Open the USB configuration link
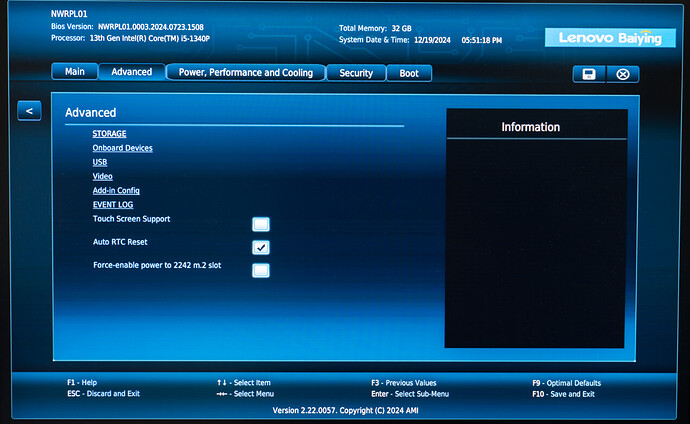This screenshot has height=424, width=690. pyautogui.click(x=100, y=162)
